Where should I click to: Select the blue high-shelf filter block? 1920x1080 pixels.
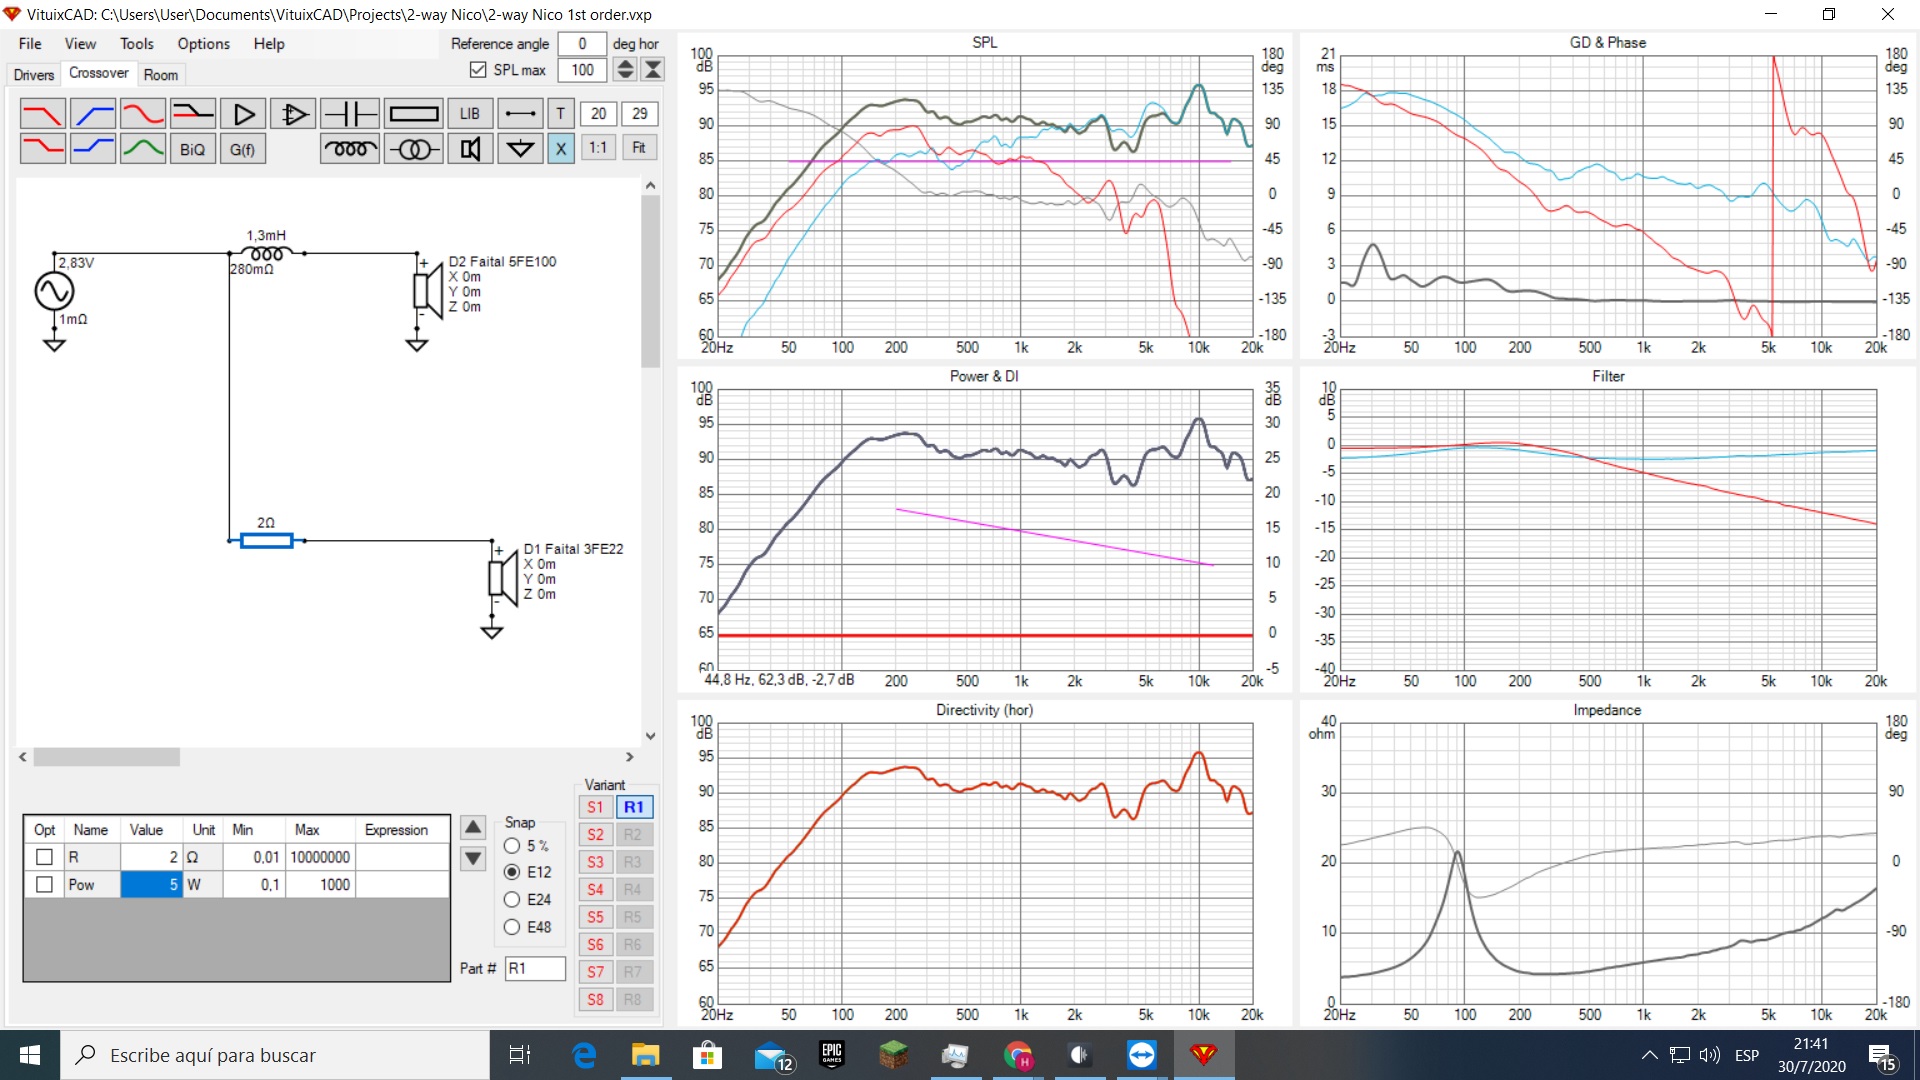click(93, 149)
